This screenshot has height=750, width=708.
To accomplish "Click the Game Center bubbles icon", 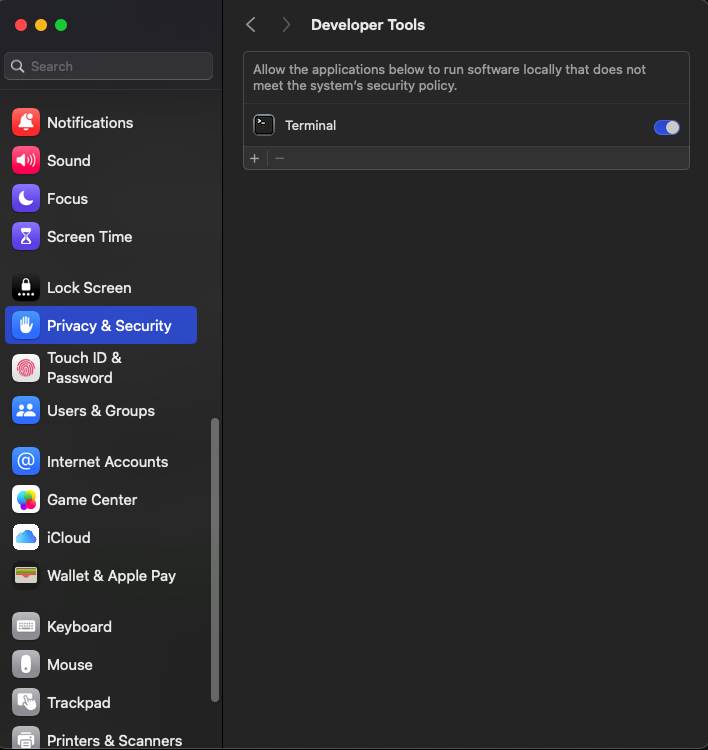I will 26,499.
